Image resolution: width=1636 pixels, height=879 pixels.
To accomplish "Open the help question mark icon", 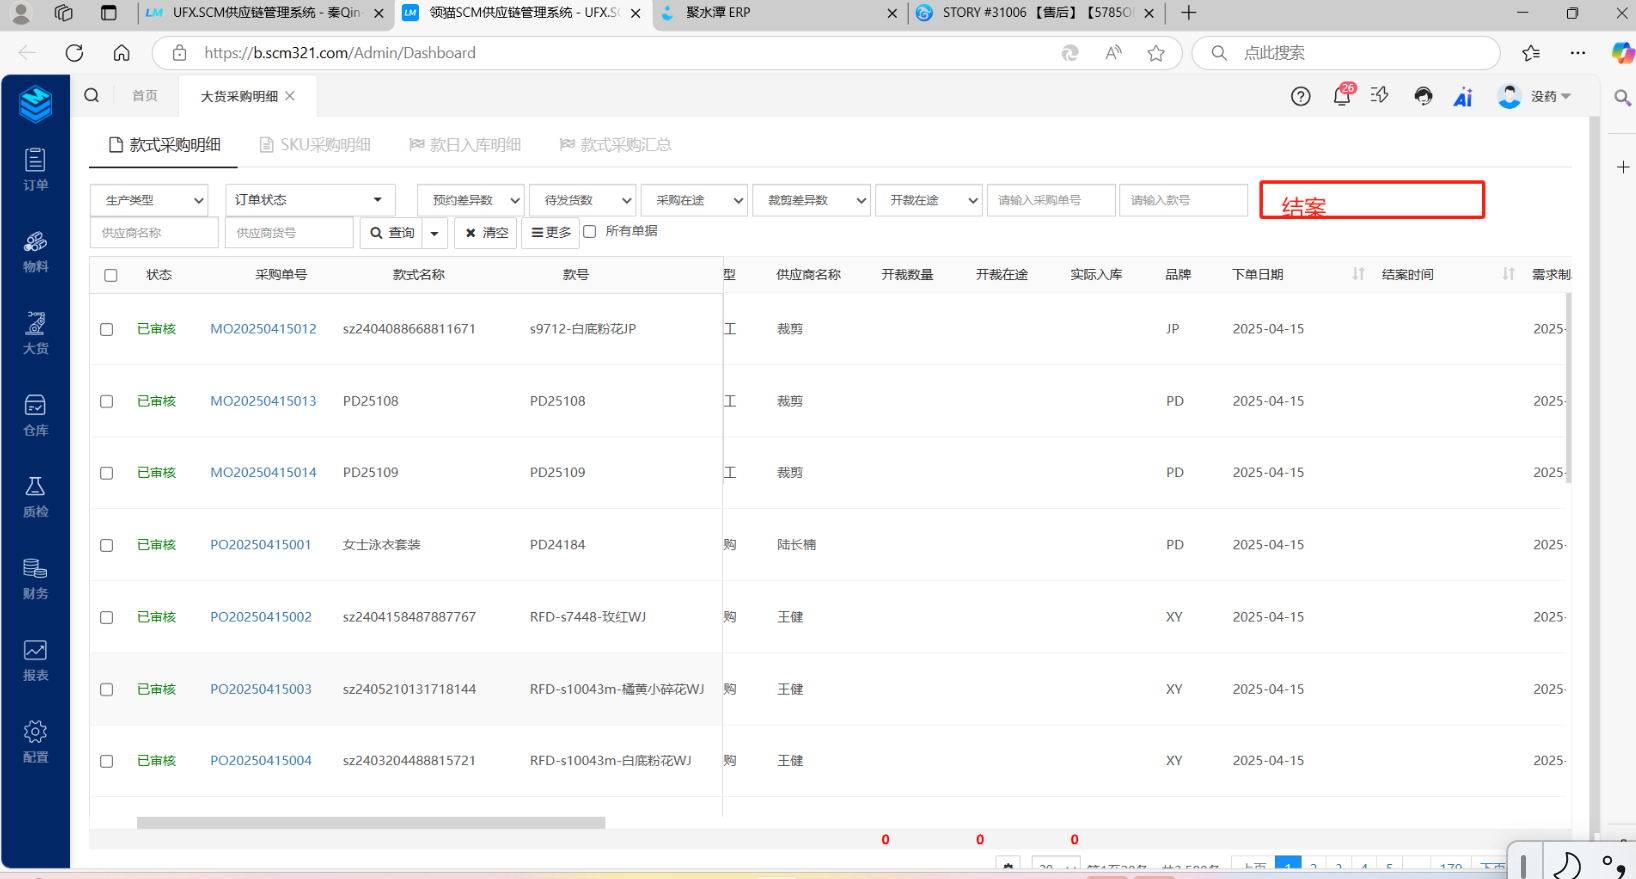I will 1300,96.
